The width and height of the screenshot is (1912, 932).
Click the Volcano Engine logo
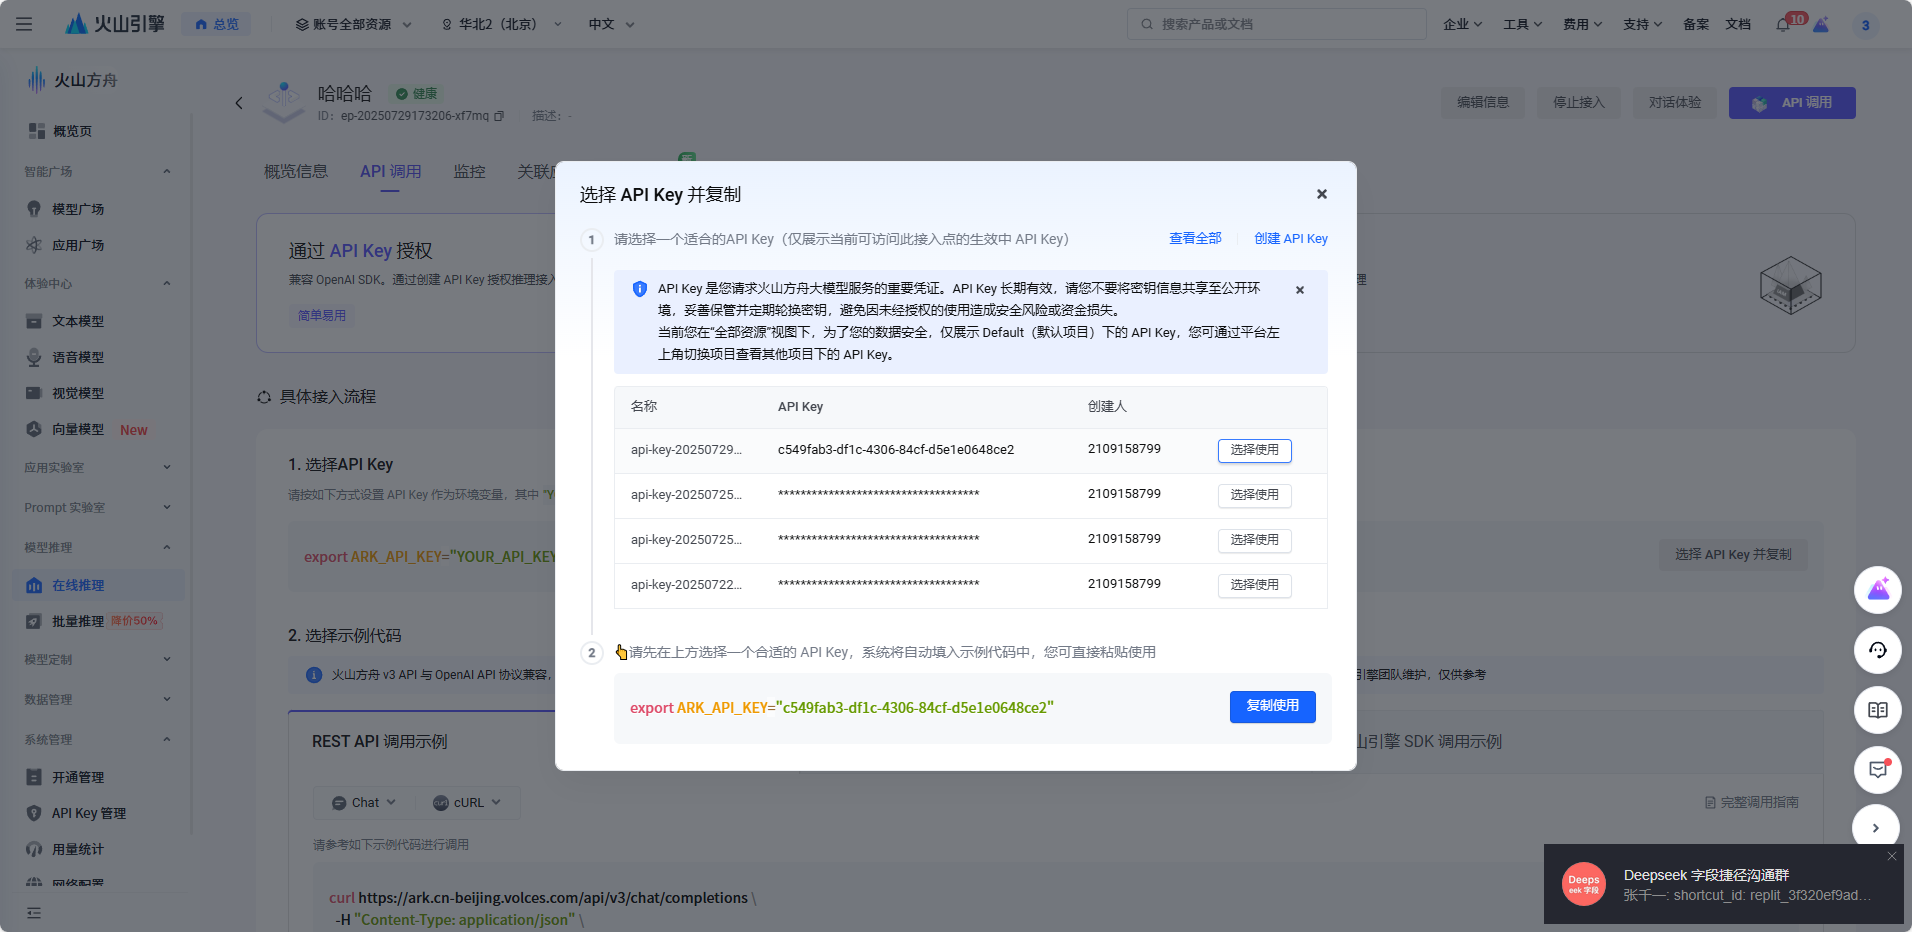(115, 24)
